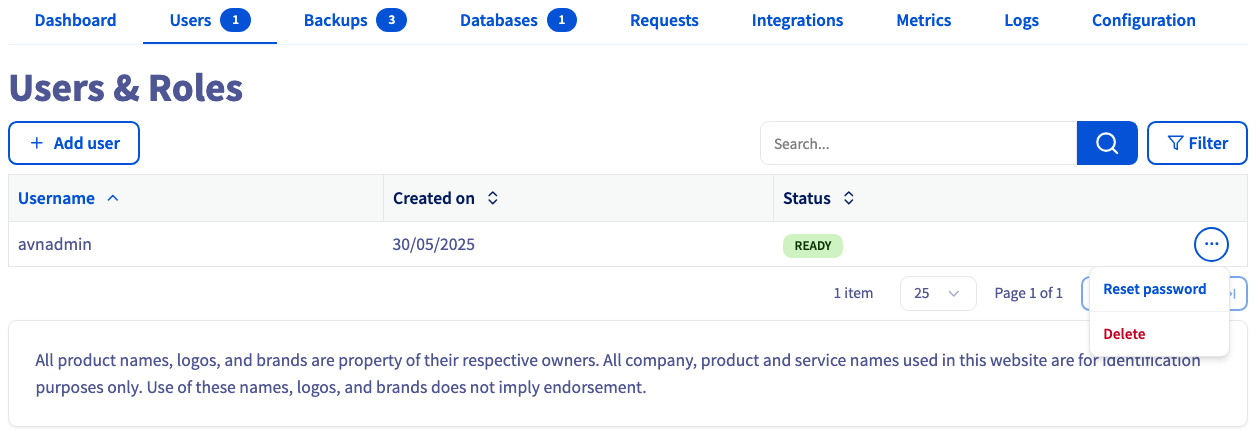The image size is (1256, 437).
Task: Click the READY status badge
Action: [x=813, y=245]
